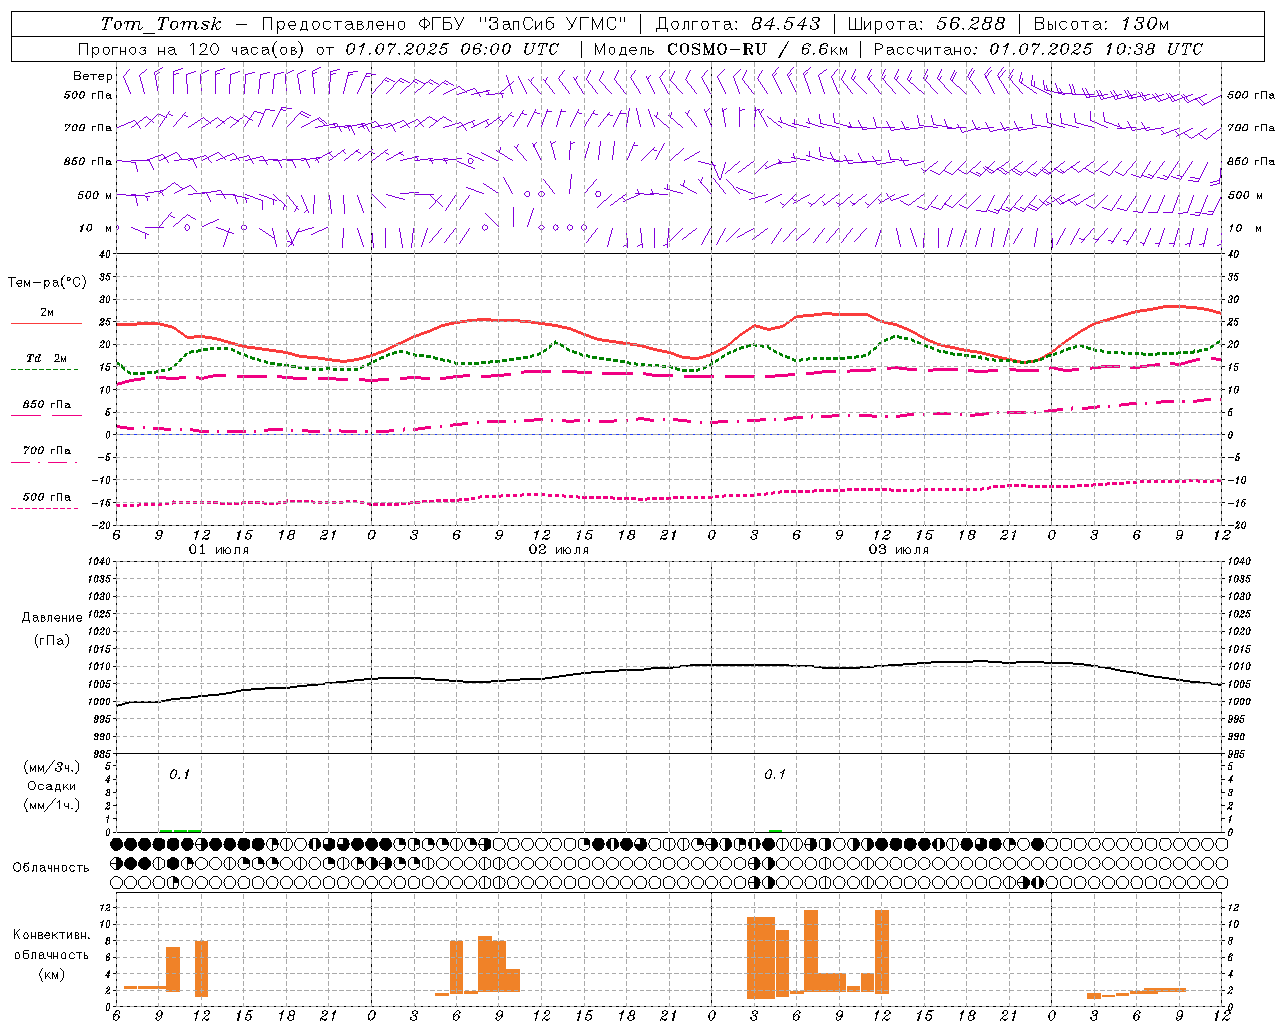Click the "Ветер" wind panel label
The width and height of the screenshot is (1280, 1024).
tap(92, 76)
